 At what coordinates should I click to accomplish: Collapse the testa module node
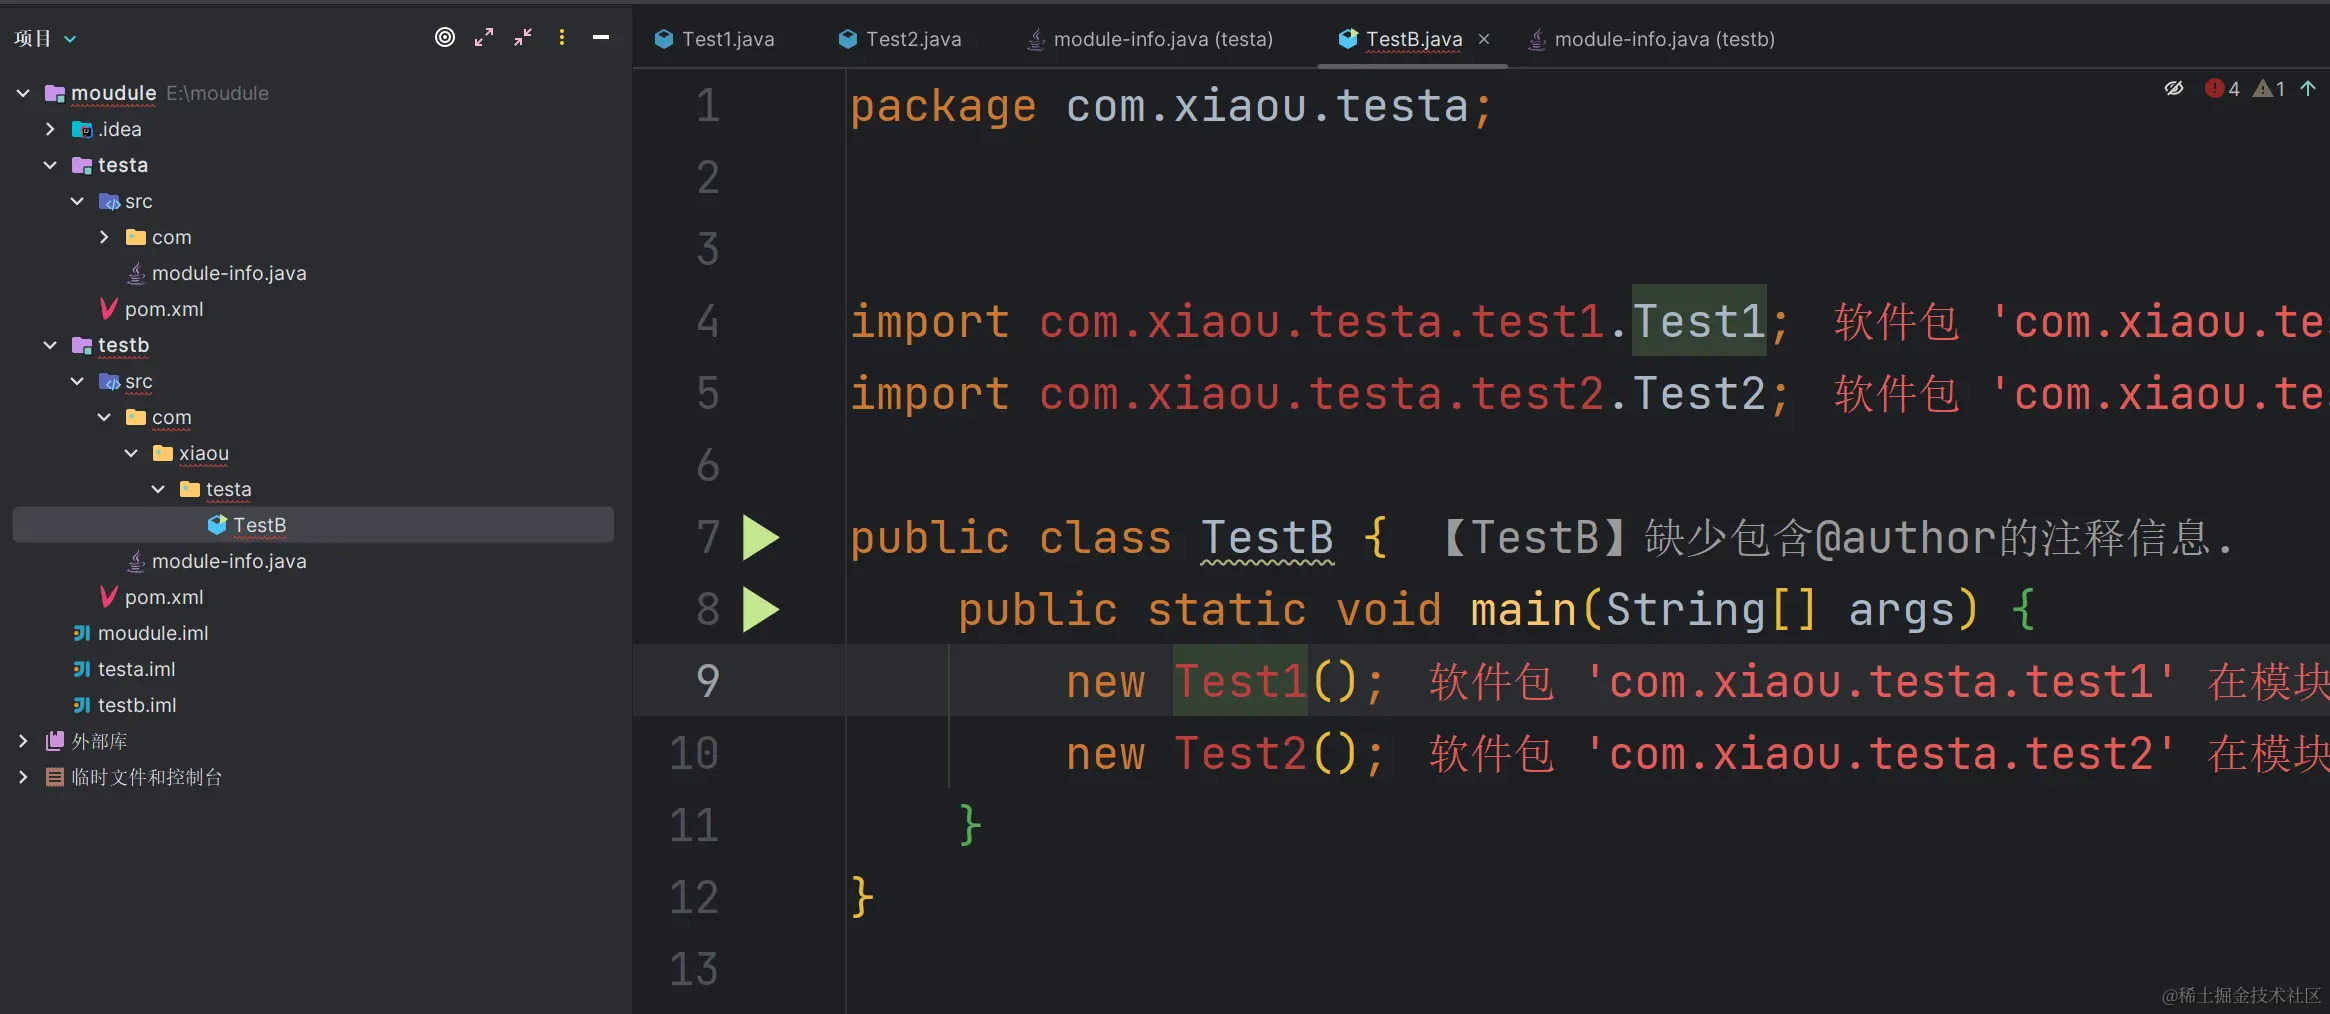50,165
